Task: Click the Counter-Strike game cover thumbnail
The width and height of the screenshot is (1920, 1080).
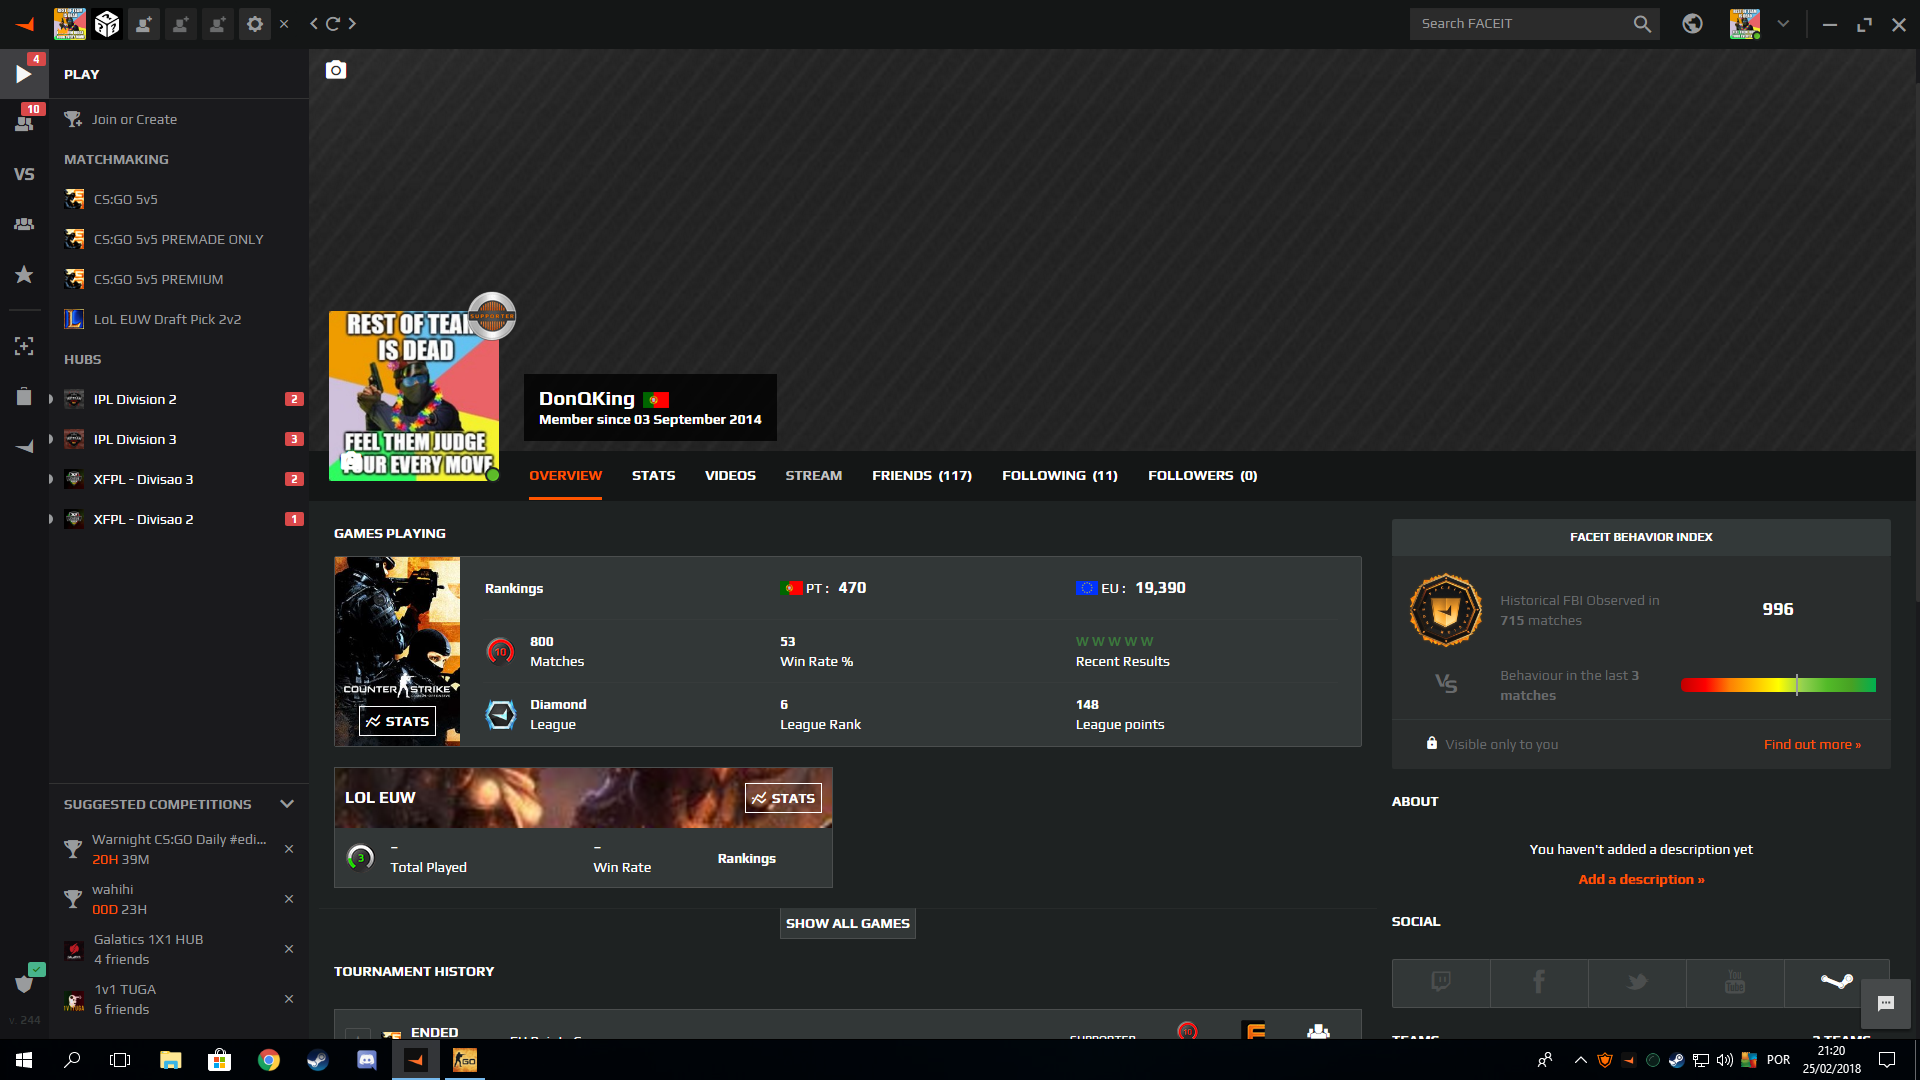Action: (397, 651)
